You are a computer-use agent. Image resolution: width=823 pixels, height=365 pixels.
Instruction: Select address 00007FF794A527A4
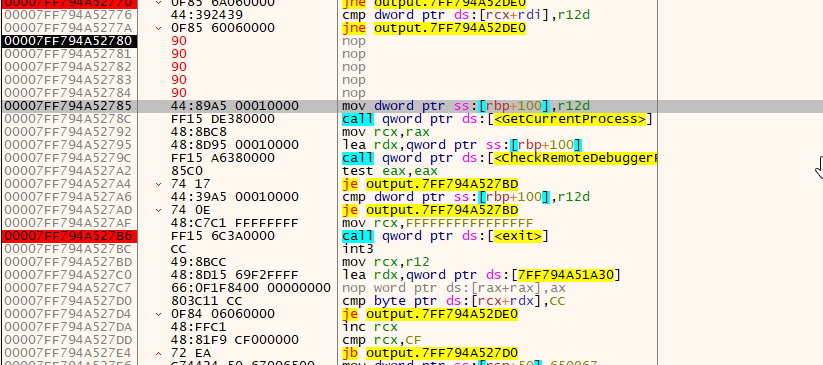coord(68,184)
